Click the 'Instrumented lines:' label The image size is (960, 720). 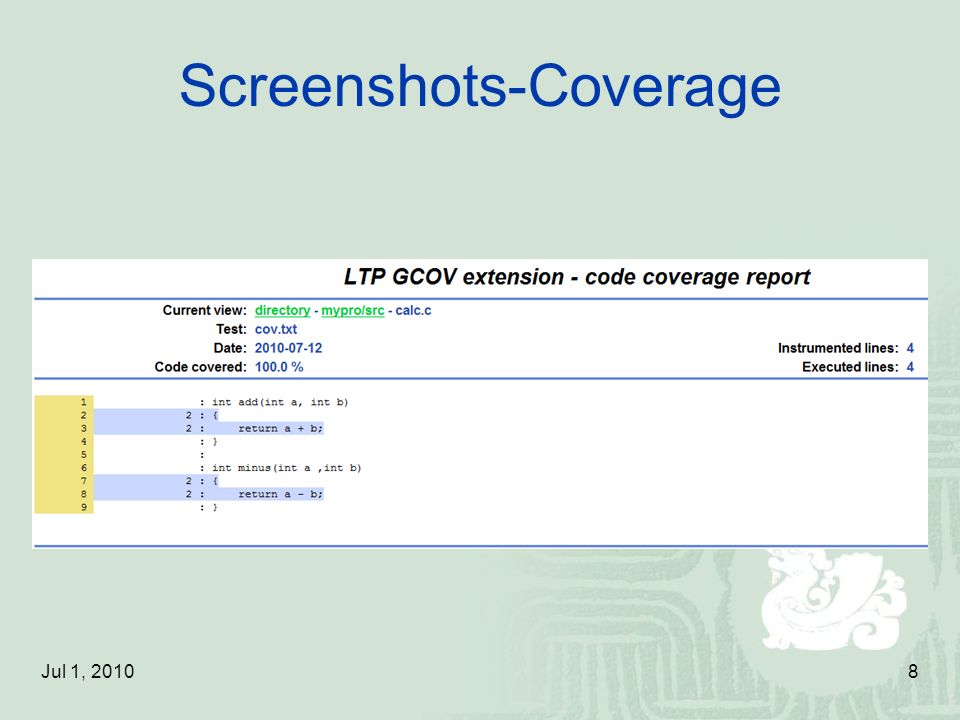[x=838, y=348]
